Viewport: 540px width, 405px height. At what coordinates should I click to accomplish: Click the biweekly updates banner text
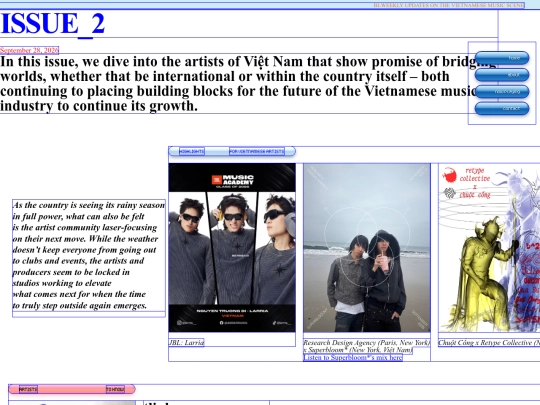pyautogui.click(x=449, y=5)
